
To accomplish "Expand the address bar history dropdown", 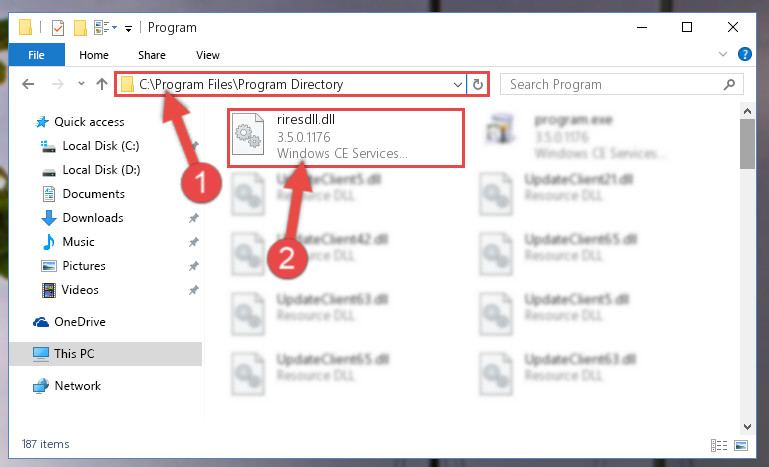I will (x=458, y=85).
